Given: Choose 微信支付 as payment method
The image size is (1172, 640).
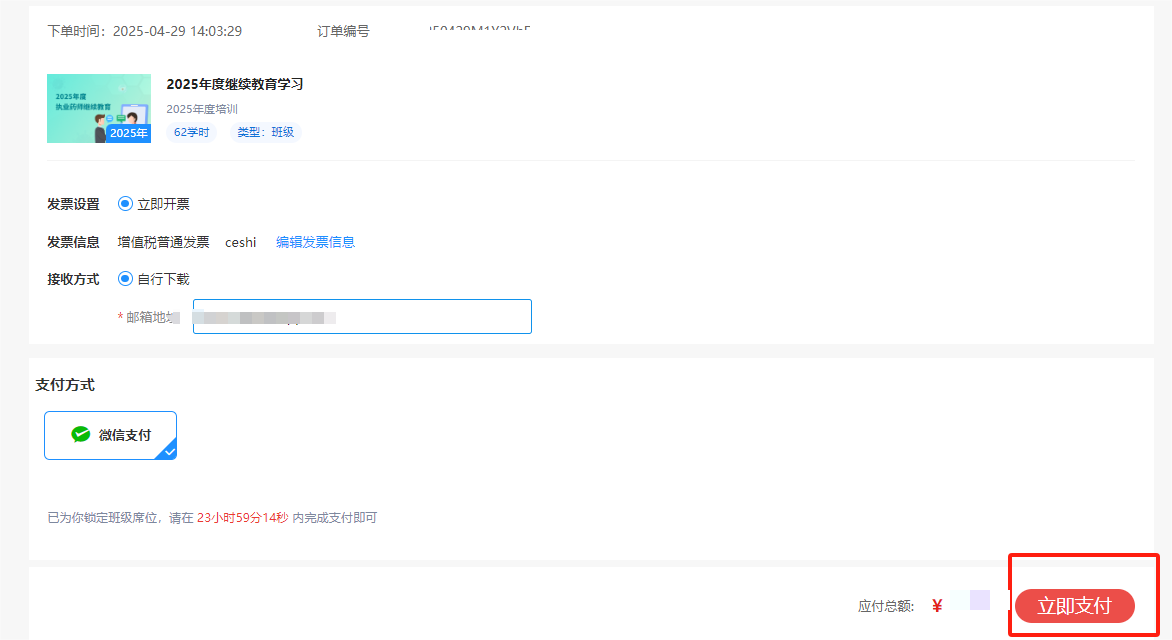Looking at the screenshot, I should [x=110, y=434].
